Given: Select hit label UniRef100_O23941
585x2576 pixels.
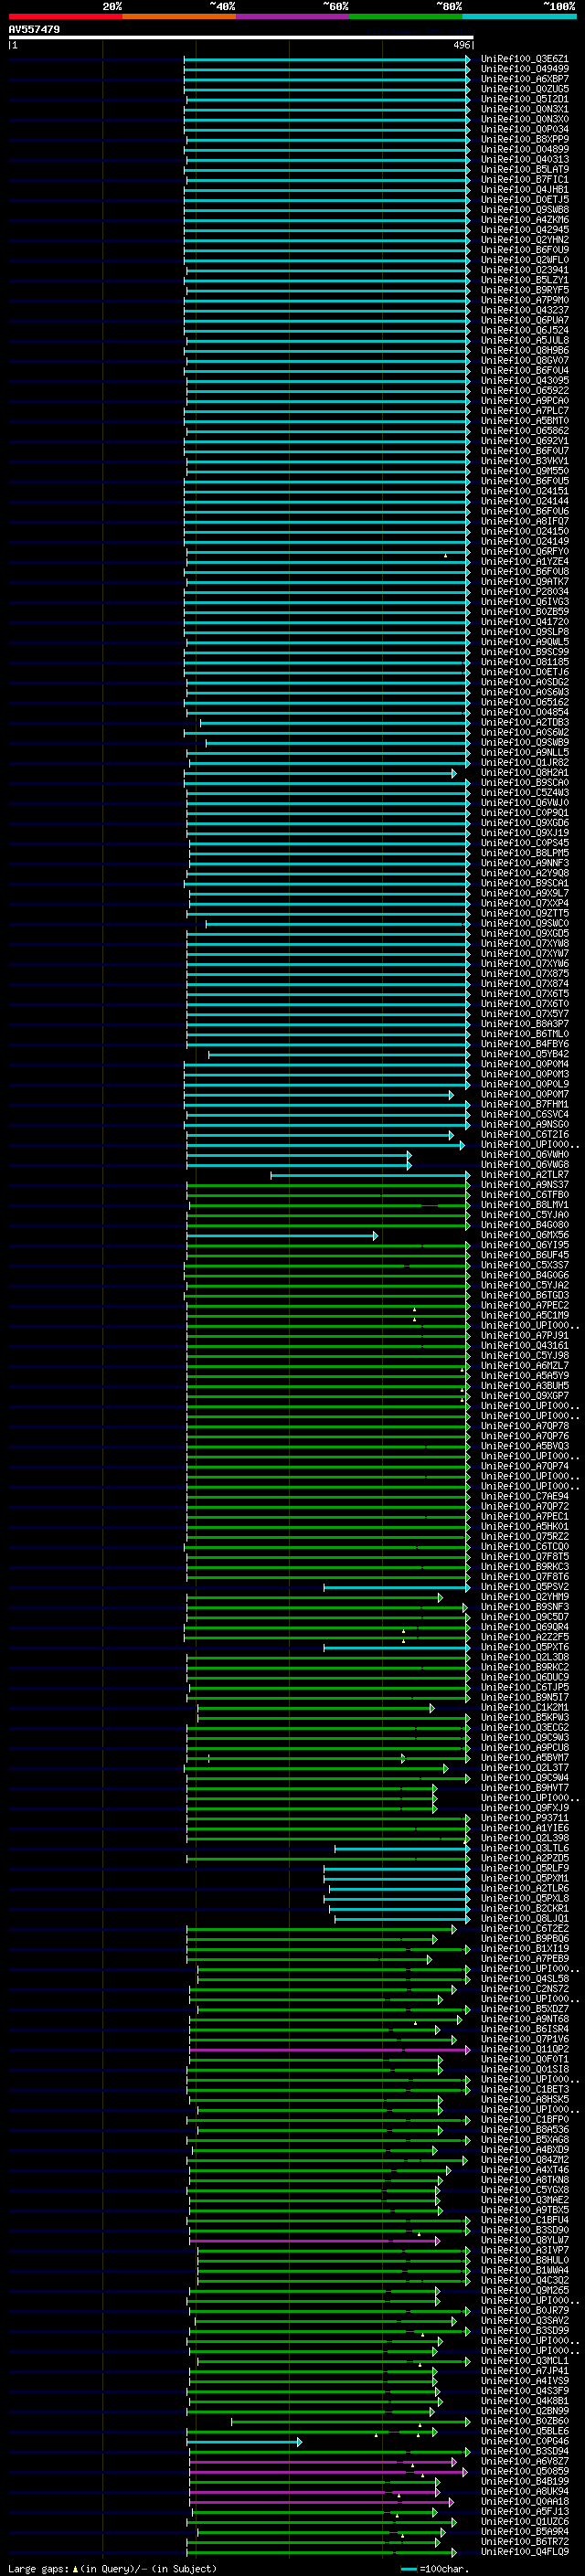Looking at the screenshot, I should click(x=525, y=270).
